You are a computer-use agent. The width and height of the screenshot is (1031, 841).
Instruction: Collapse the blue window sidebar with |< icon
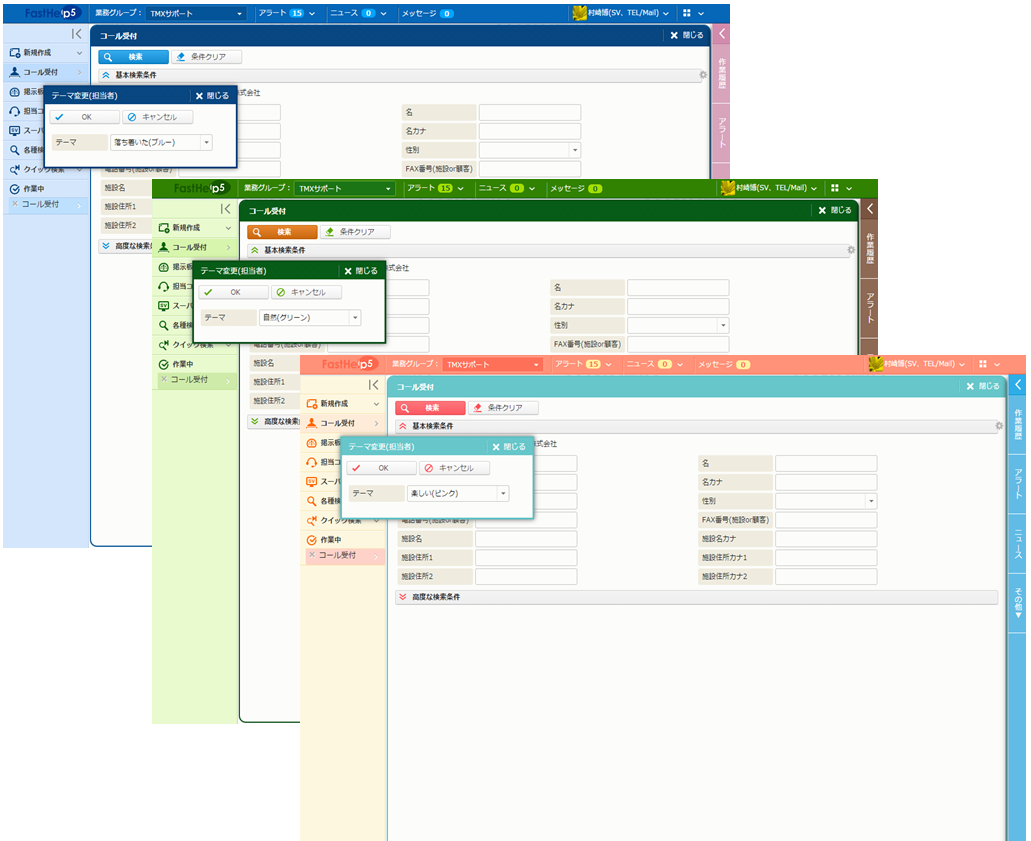[x=77, y=33]
